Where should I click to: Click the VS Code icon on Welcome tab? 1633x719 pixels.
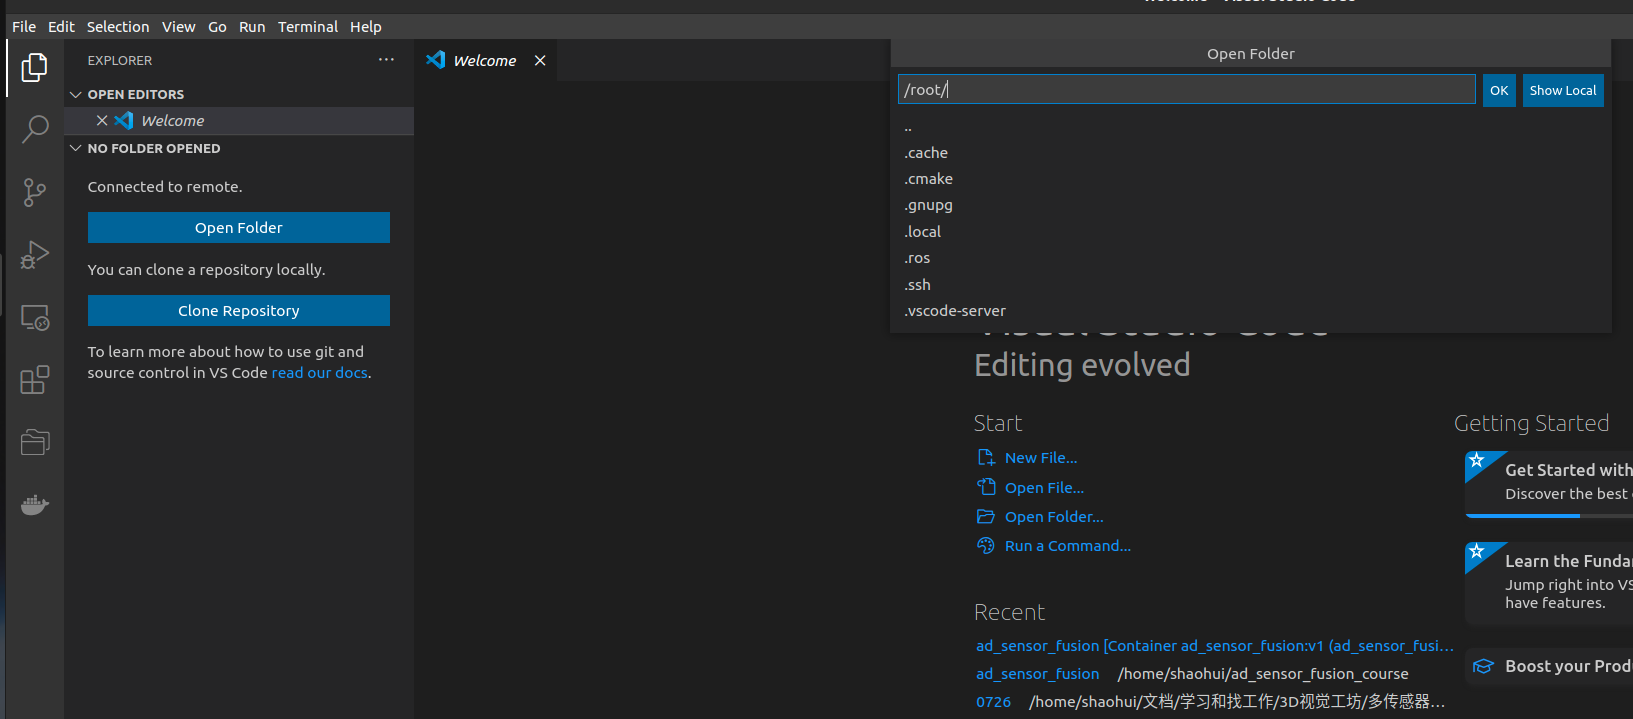point(436,60)
